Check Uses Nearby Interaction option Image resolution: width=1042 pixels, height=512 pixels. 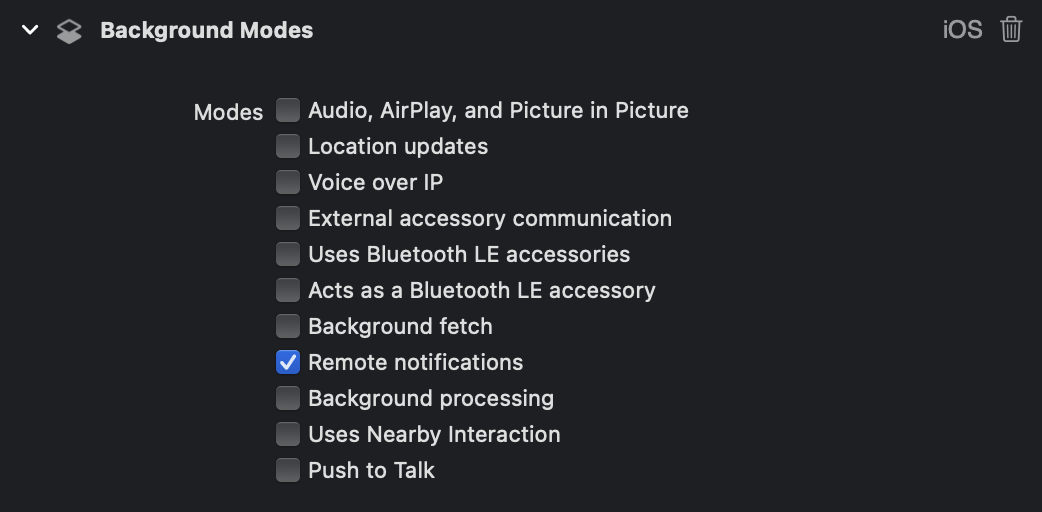tap(288, 434)
